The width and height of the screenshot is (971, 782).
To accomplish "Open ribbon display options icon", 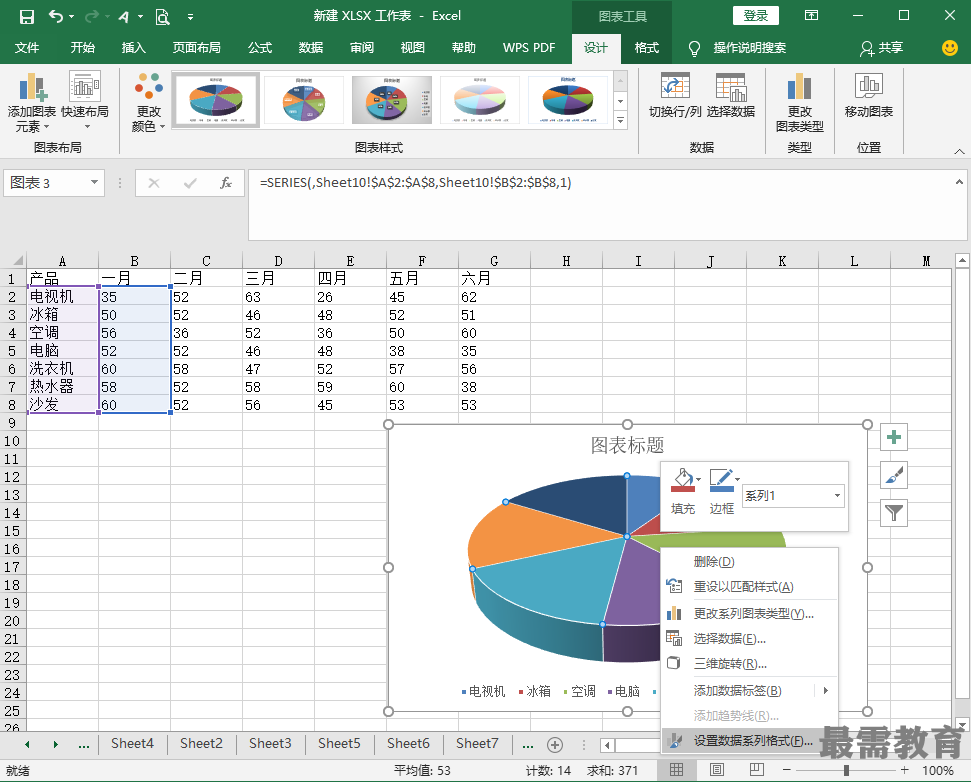I will [x=811, y=16].
